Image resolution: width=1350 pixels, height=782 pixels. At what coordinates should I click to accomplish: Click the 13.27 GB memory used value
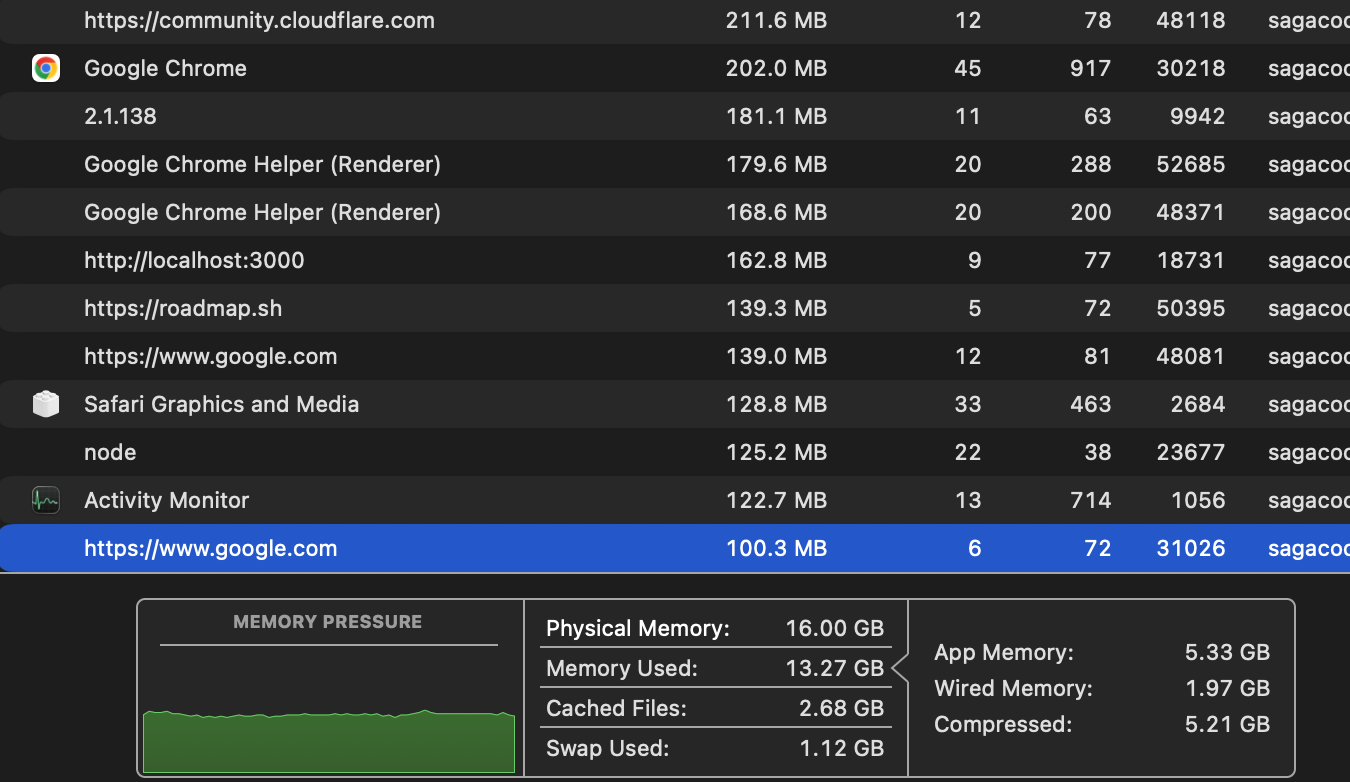[x=834, y=668]
